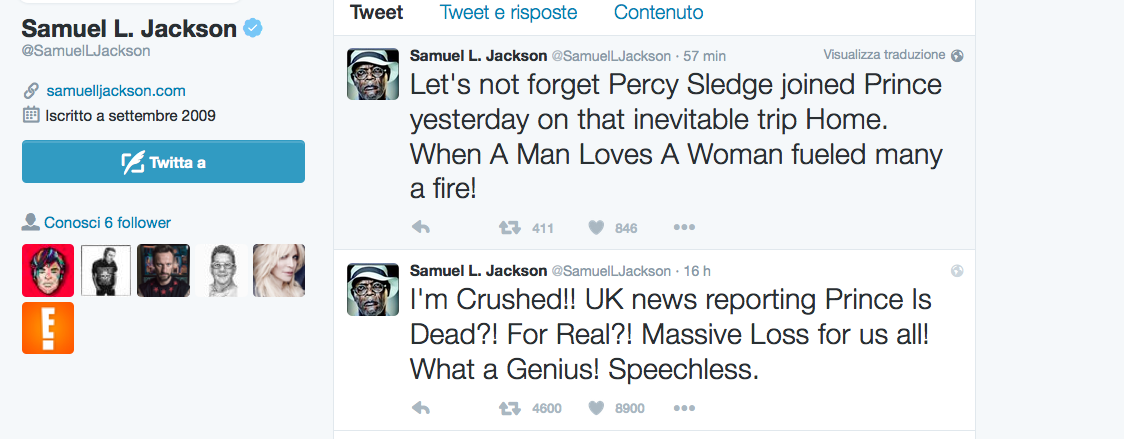The width and height of the screenshot is (1124, 439).
Task: Open the blonde woman follower avatar
Action: (x=279, y=270)
